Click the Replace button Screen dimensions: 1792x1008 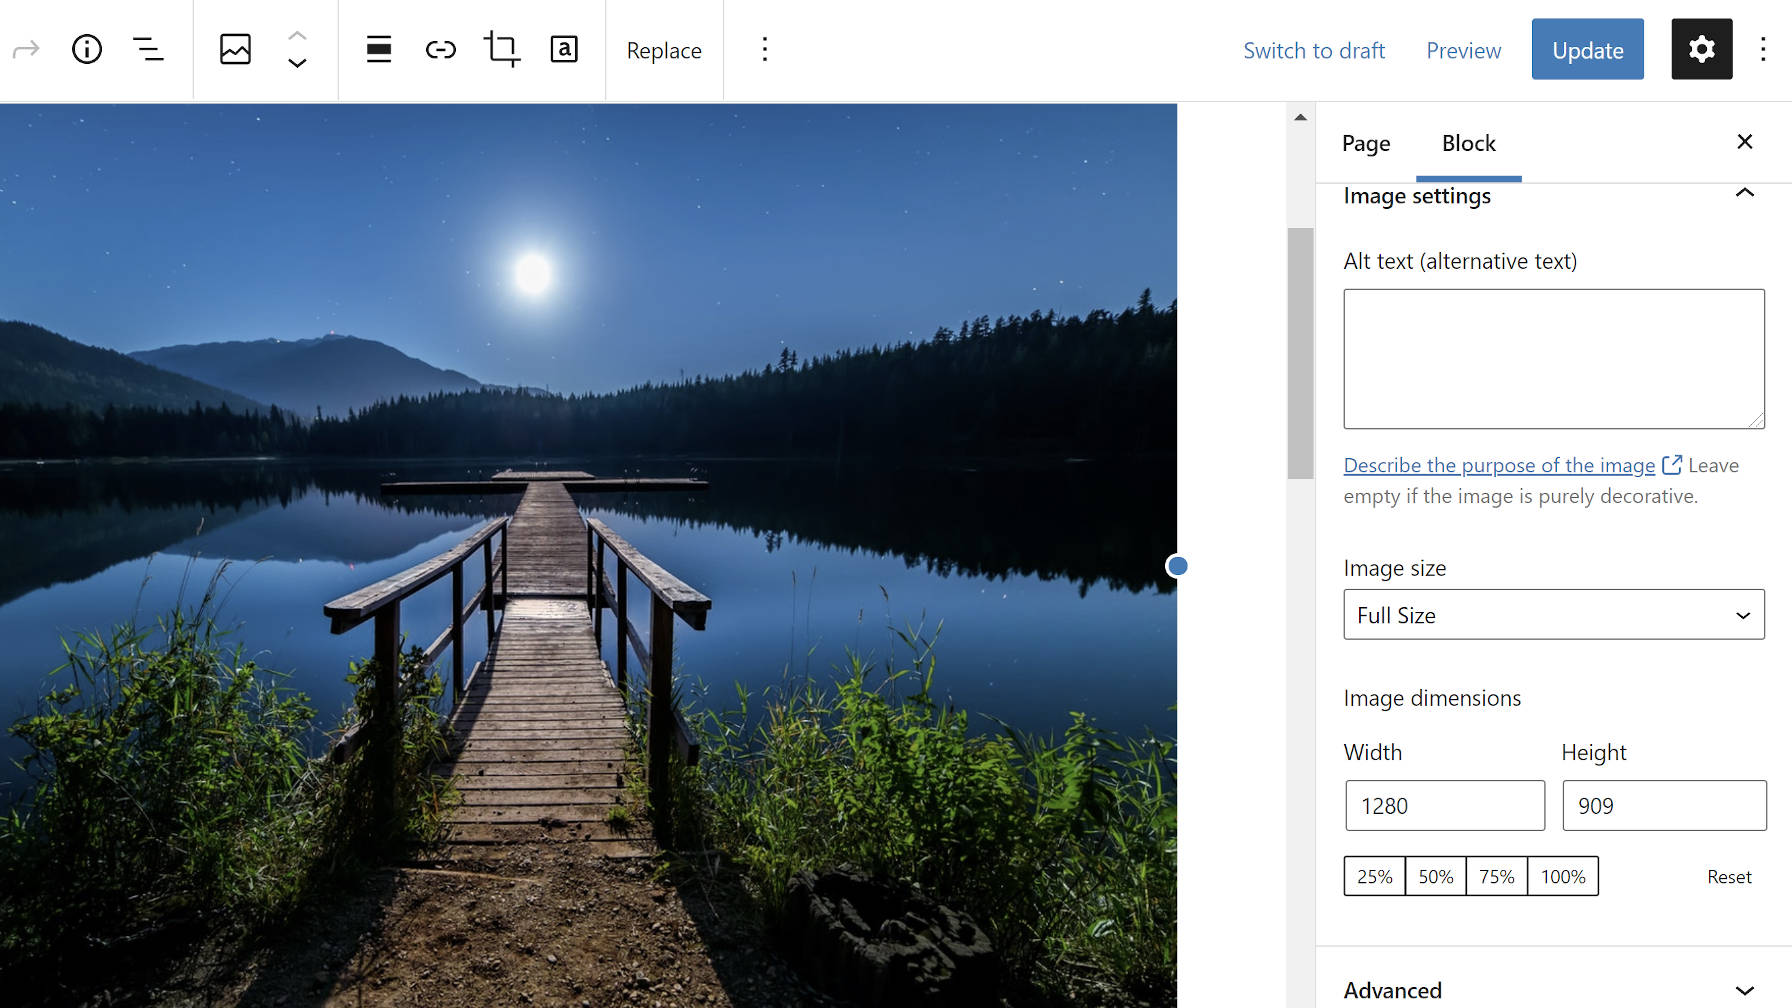tap(664, 50)
